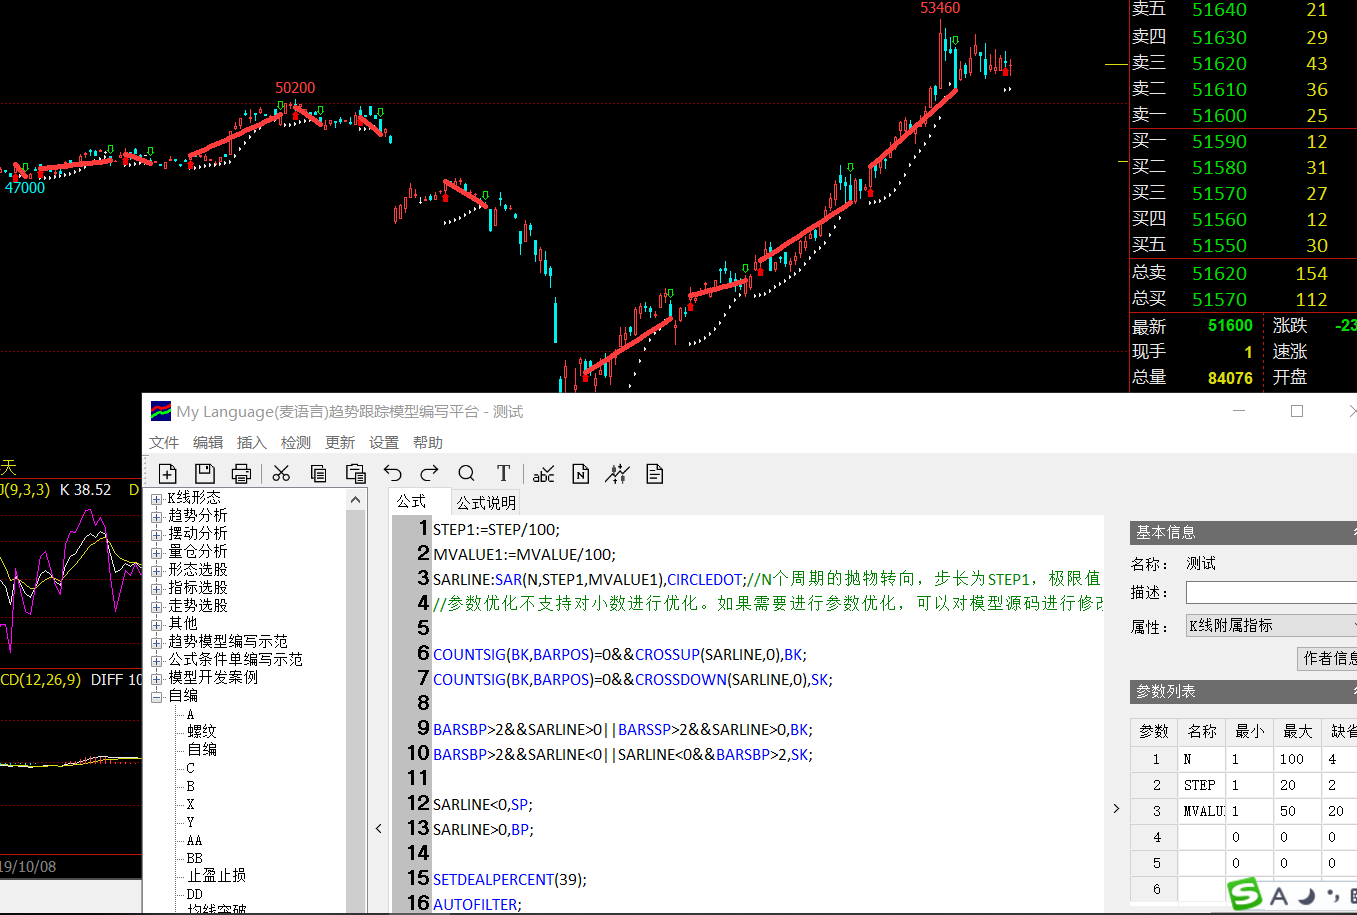Click the redo arrow icon
This screenshot has width=1357, height=915.
430,474
